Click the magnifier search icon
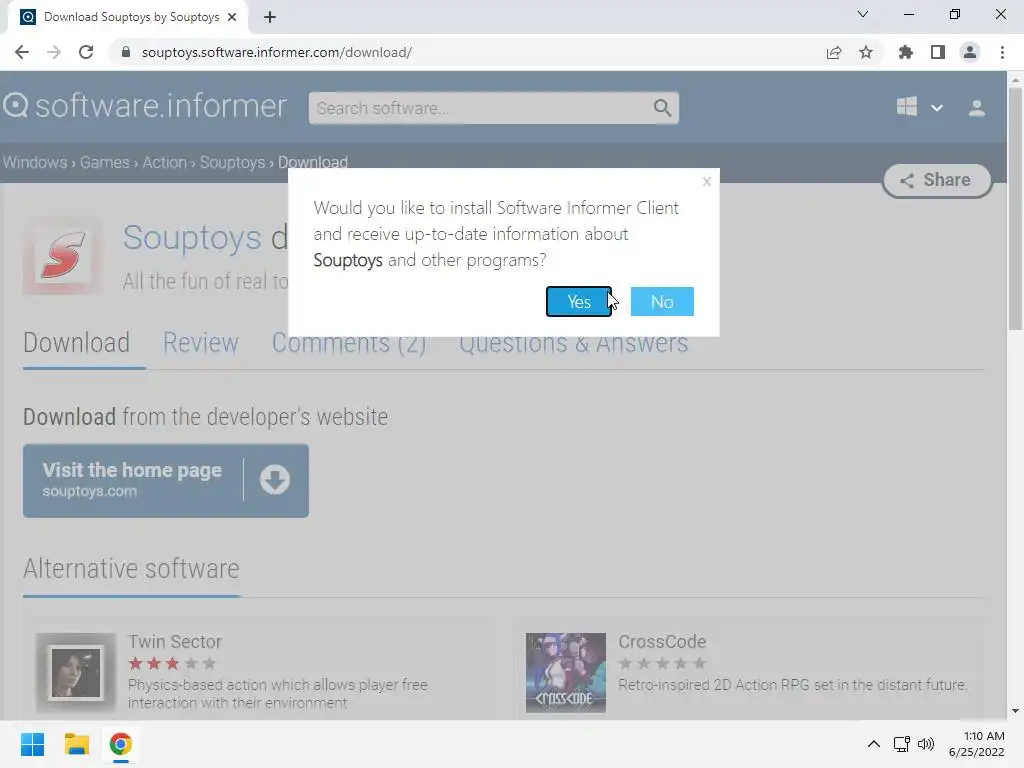The image size is (1024, 768). pos(662,108)
